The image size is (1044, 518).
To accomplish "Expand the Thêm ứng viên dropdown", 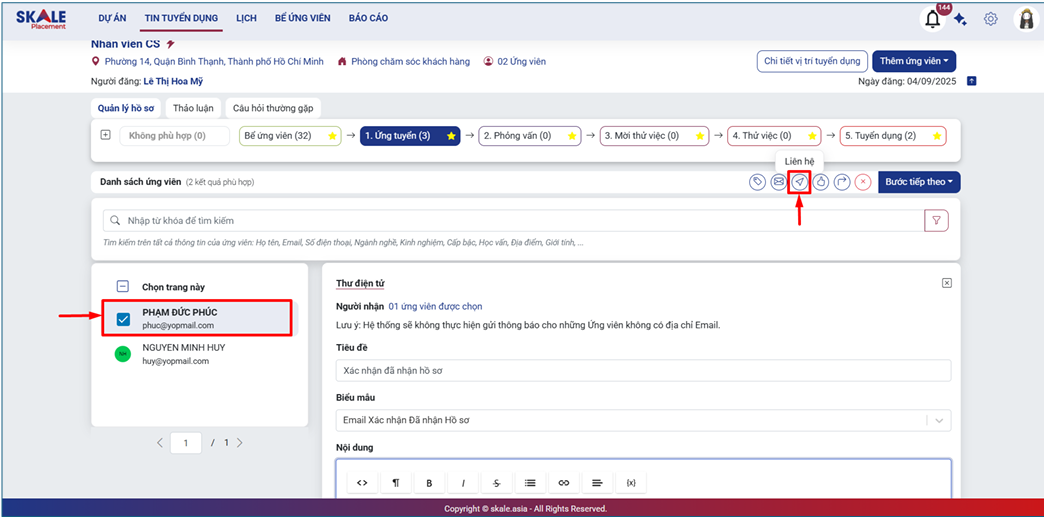I will point(914,62).
